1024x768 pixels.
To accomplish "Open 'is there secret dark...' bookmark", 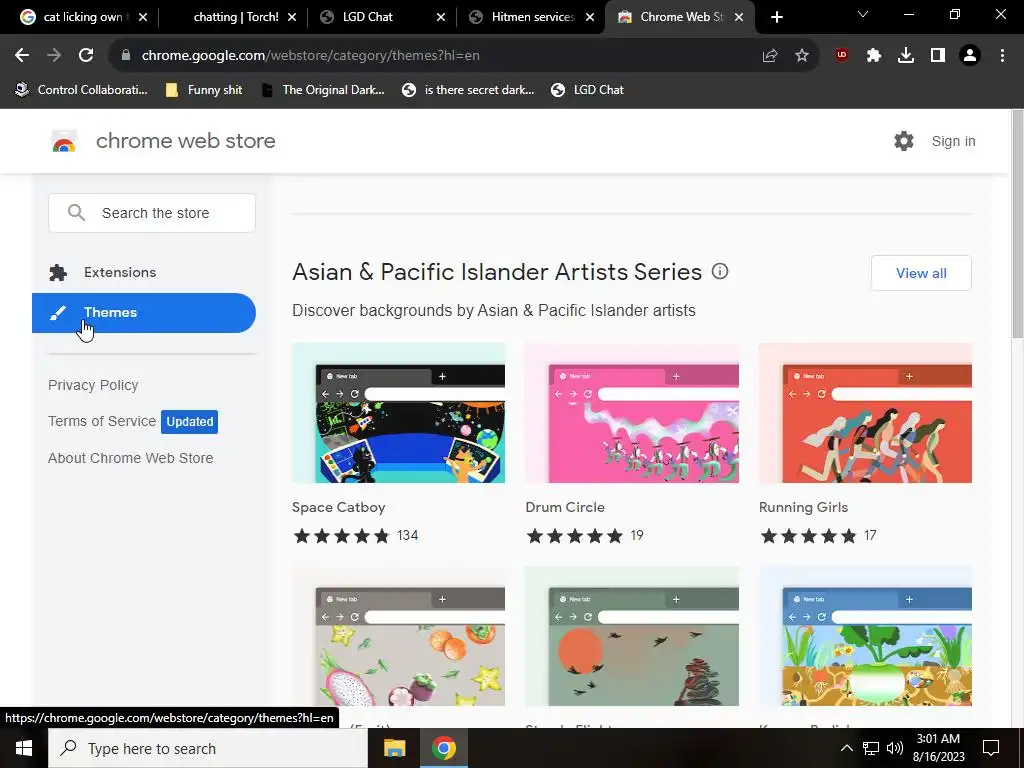I will coord(468,90).
